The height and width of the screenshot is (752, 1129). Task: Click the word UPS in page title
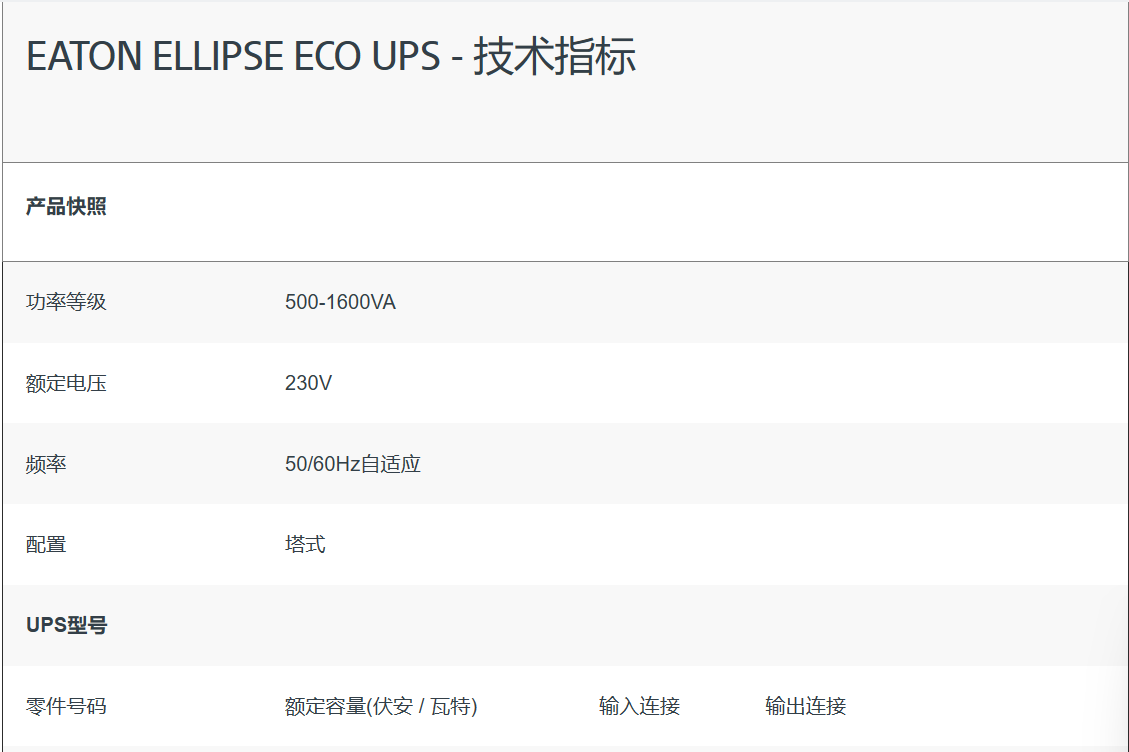(x=405, y=56)
